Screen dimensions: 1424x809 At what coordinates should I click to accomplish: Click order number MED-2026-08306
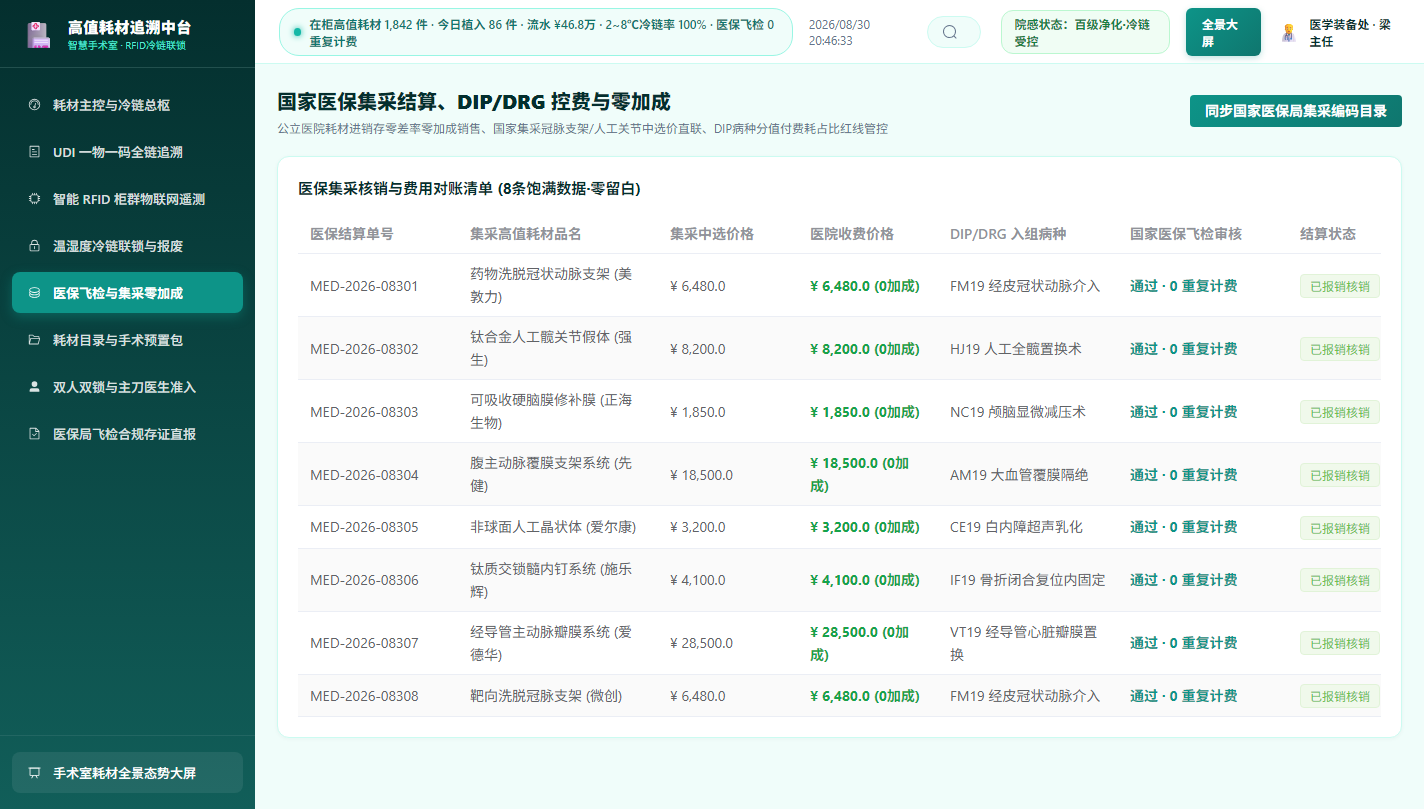point(364,580)
